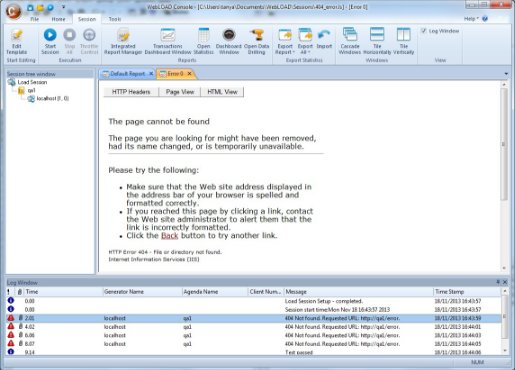Click the Time column header
515x370 pixels.
click(63, 292)
